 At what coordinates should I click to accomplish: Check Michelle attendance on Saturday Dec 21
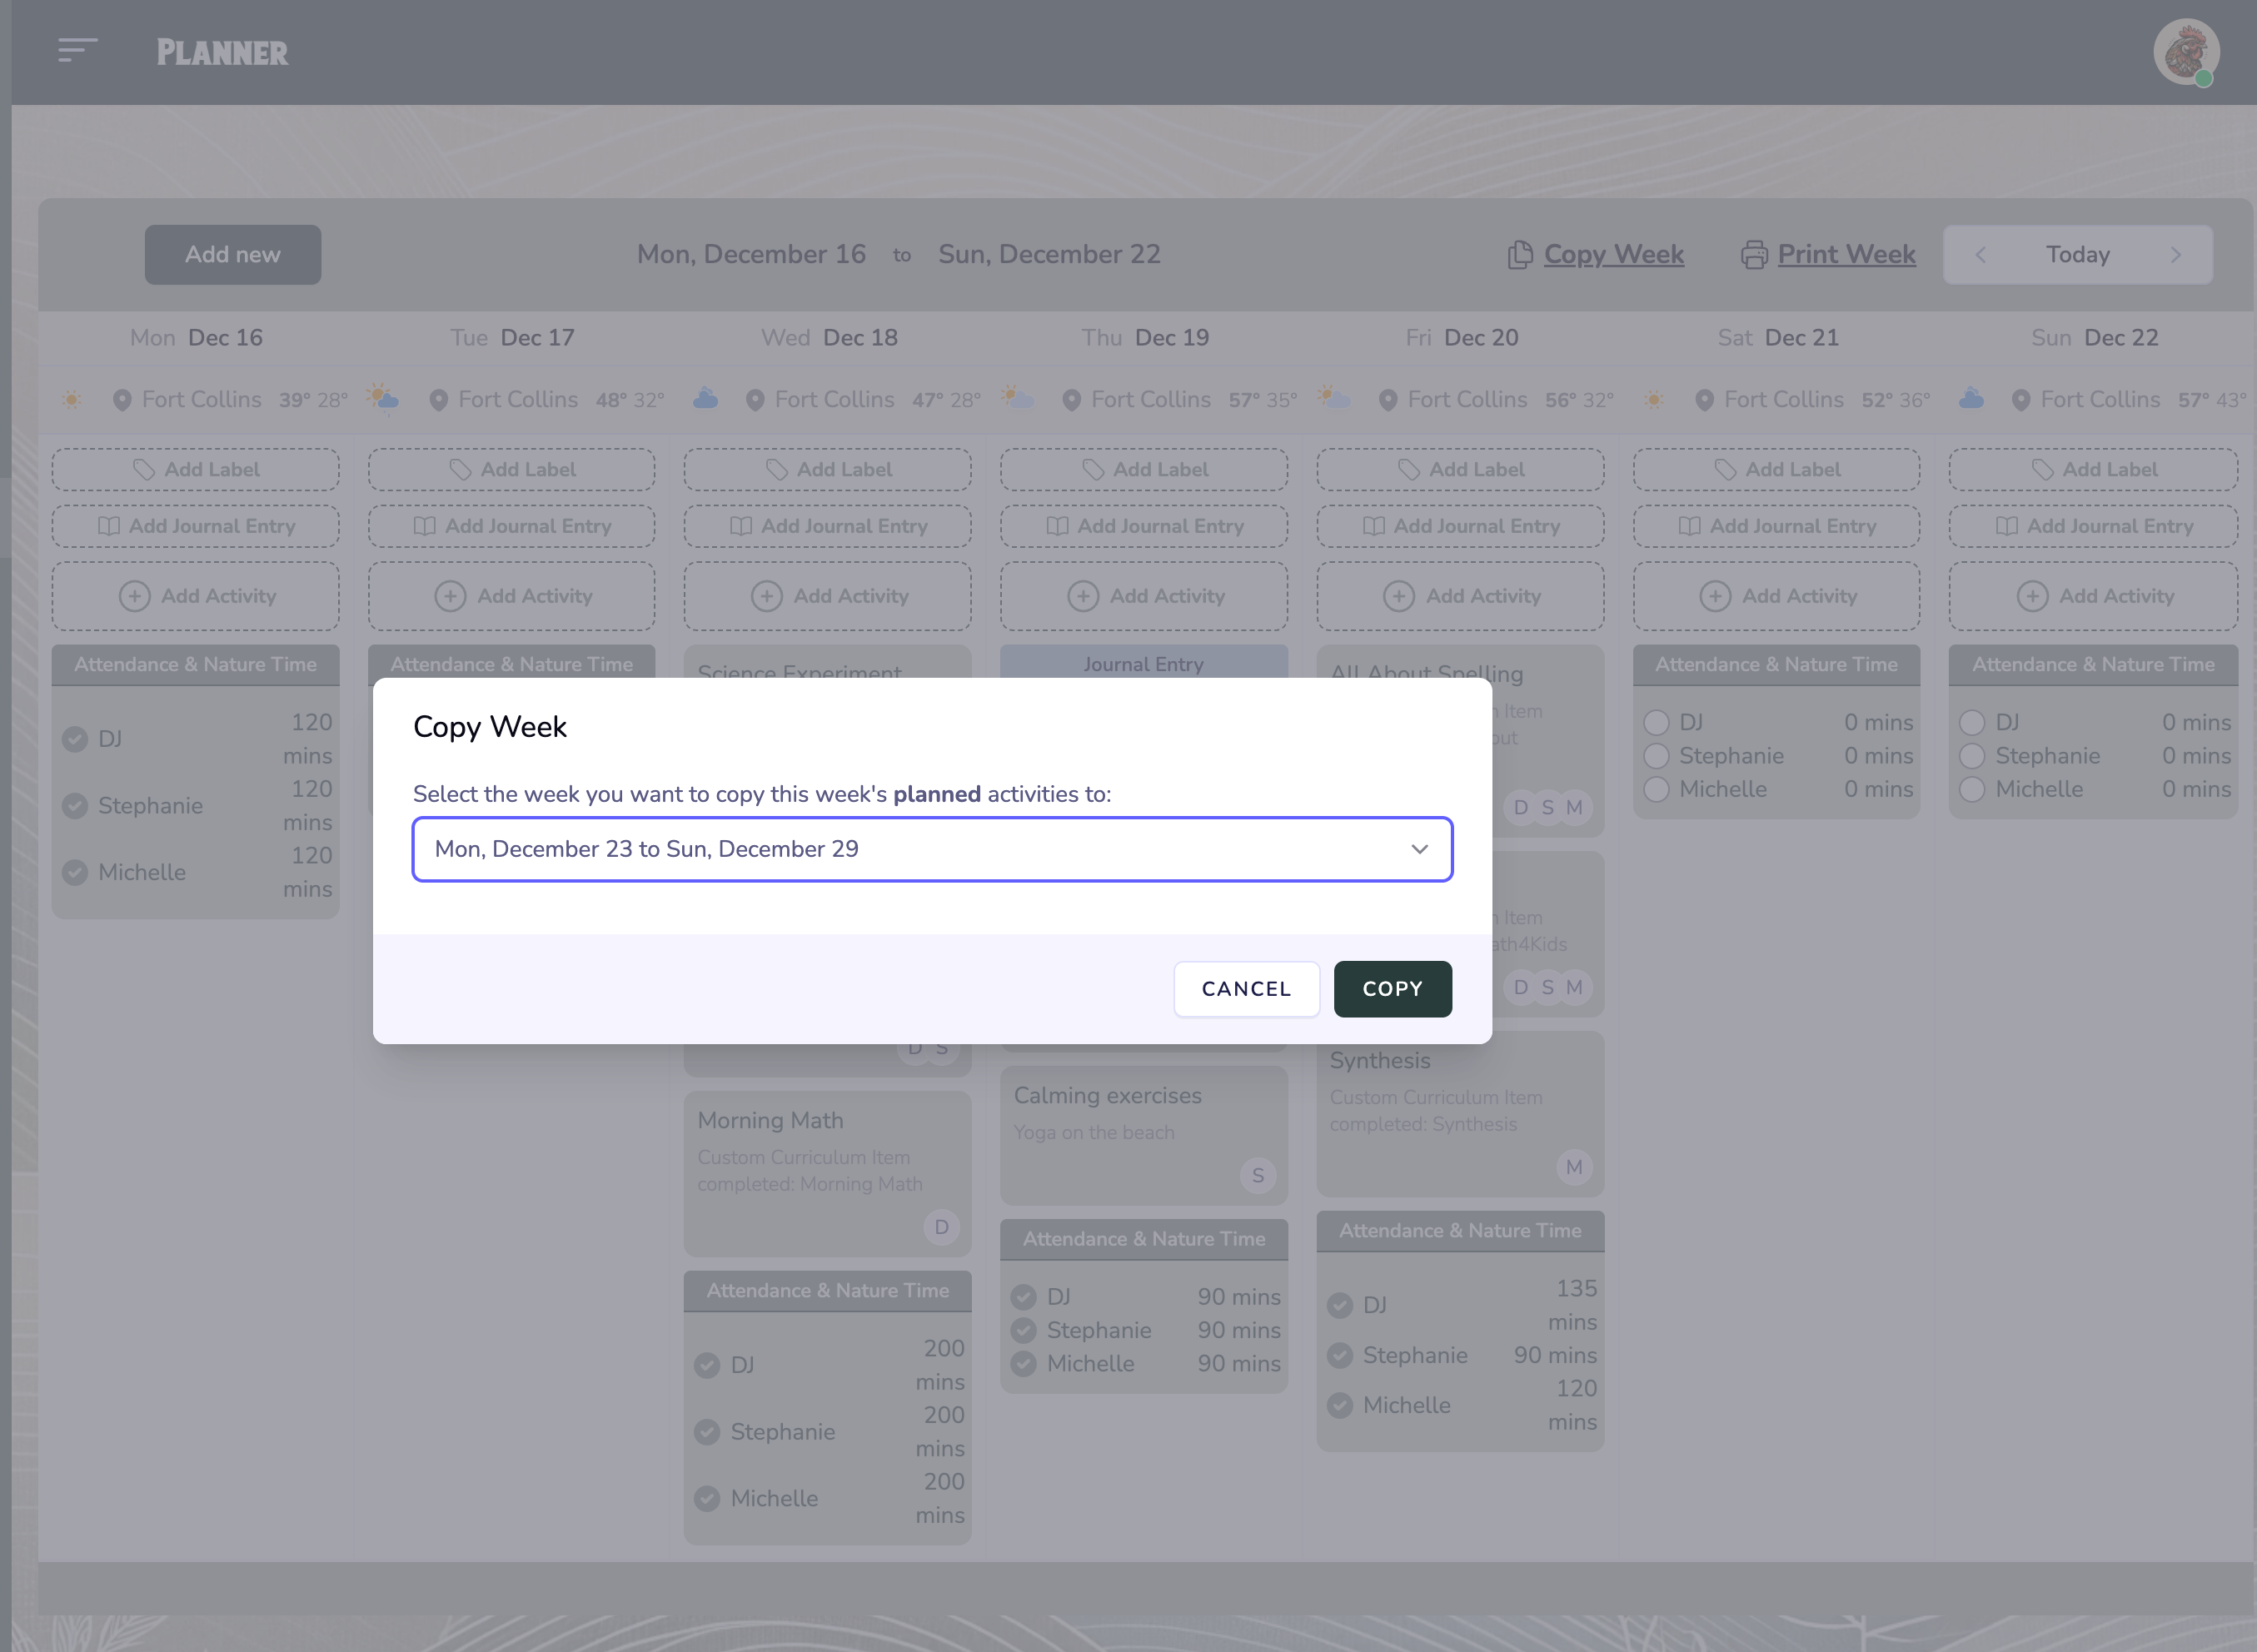coord(1656,789)
